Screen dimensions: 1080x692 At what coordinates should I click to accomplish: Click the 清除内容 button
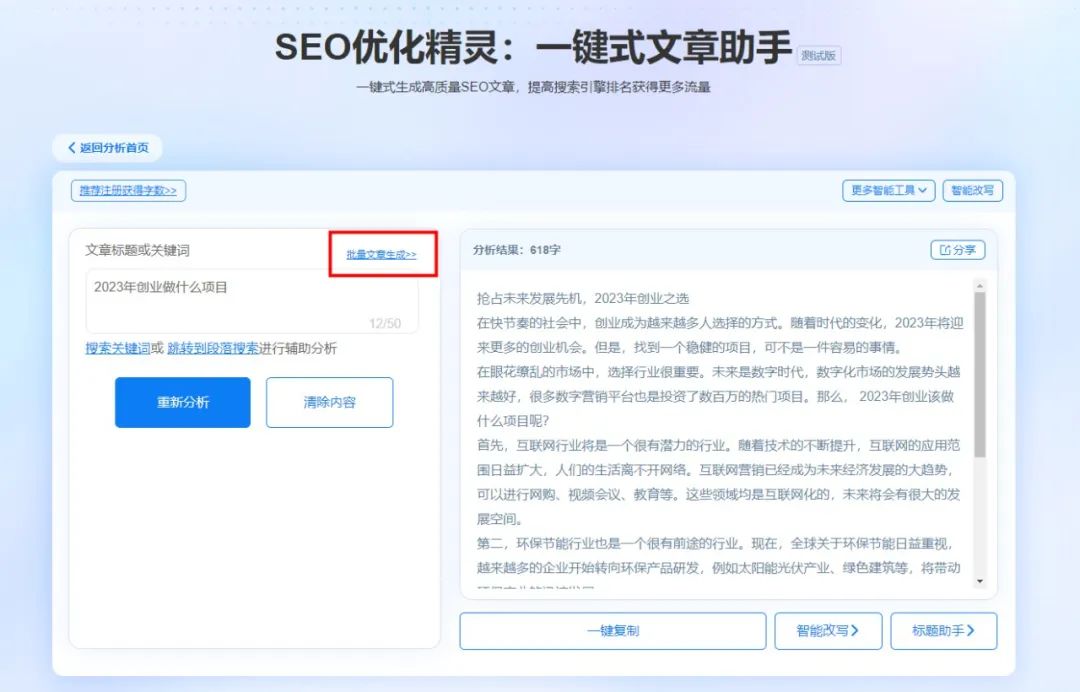(330, 402)
